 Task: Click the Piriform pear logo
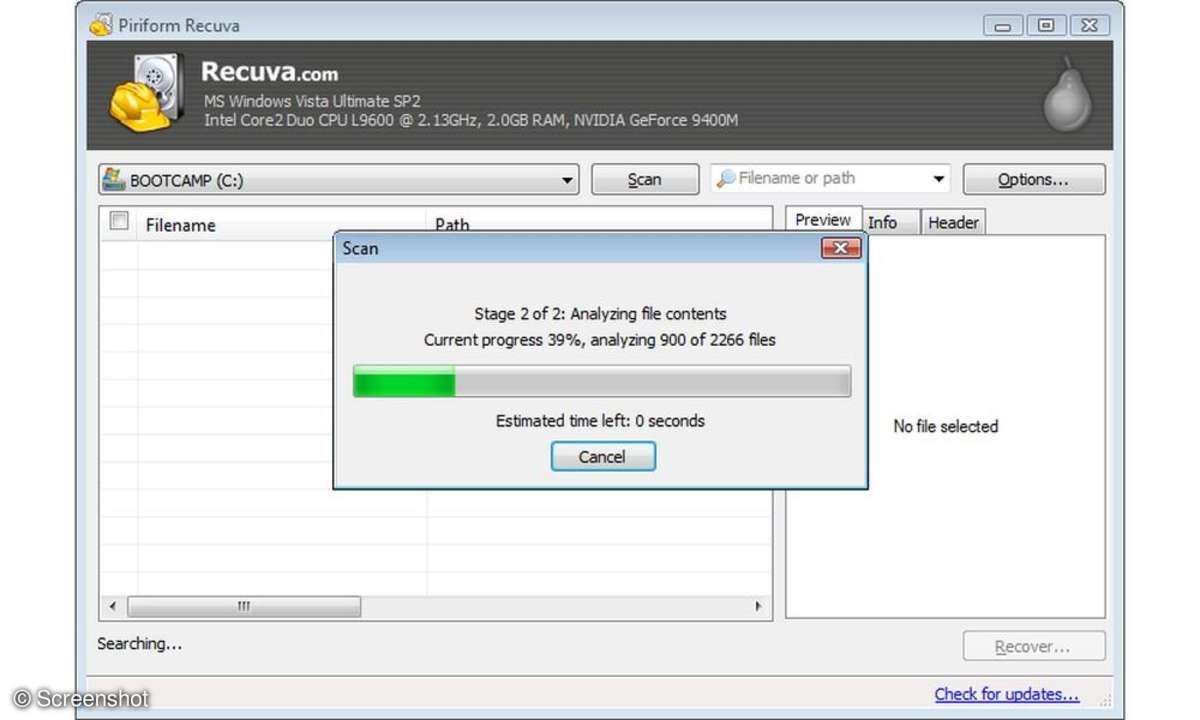tap(1067, 95)
